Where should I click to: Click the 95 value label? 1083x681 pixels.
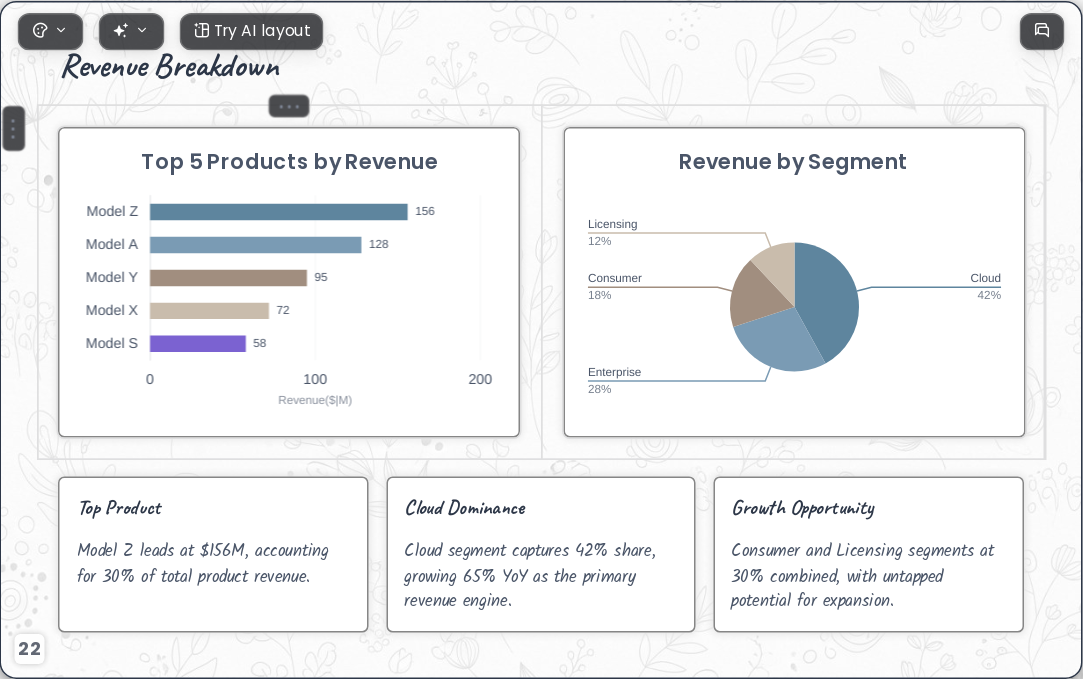320,278
